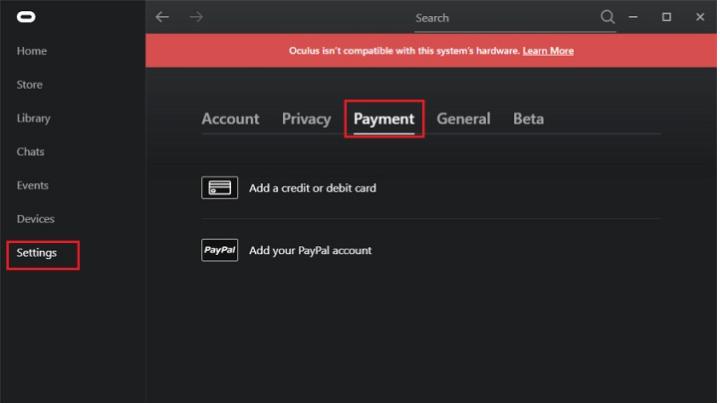
Task: Go to Store in the sidebar
Action: click(30, 85)
